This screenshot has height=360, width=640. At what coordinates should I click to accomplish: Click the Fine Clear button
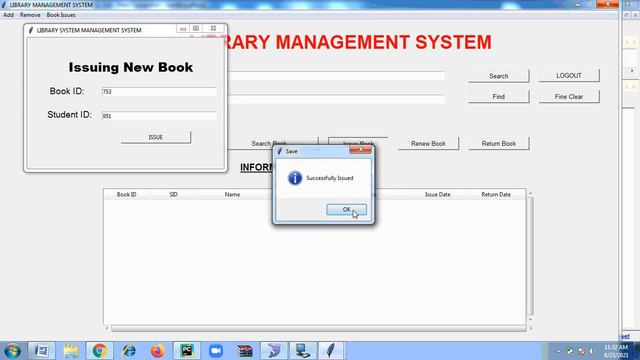pyautogui.click(x=569, y=97)
